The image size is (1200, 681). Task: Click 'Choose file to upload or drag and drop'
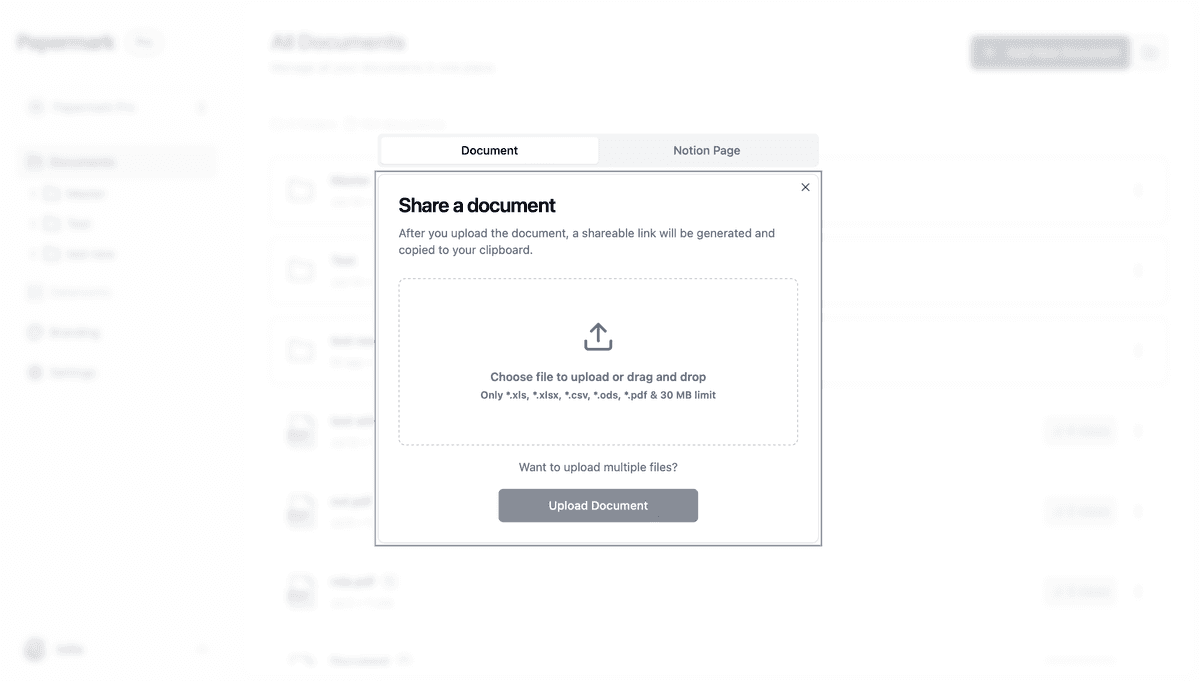pyautogui.click(x=598, y=377)
